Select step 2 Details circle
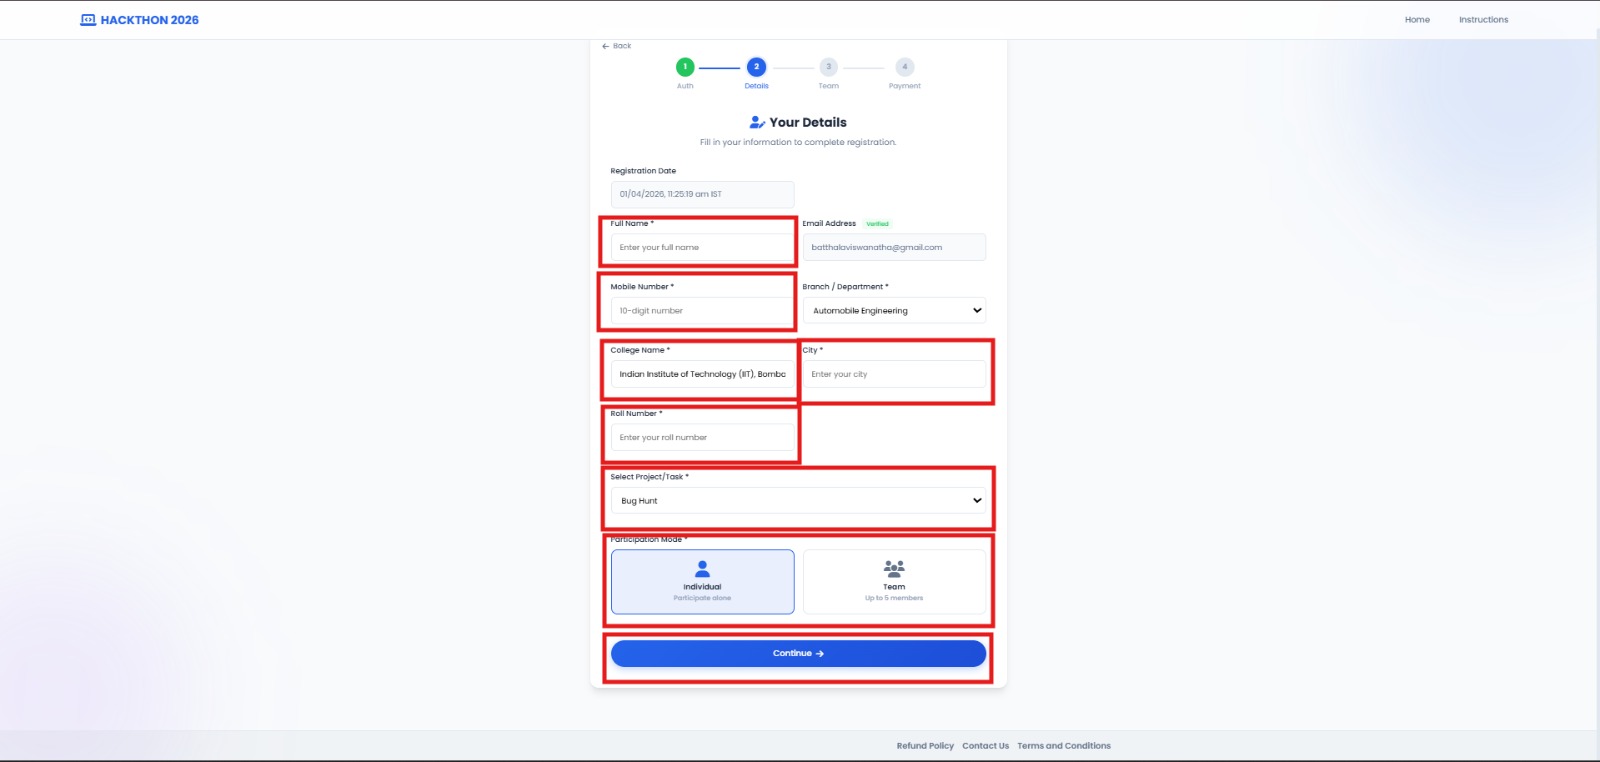This screenshot has width=1600, height=762. pos(757,67)
